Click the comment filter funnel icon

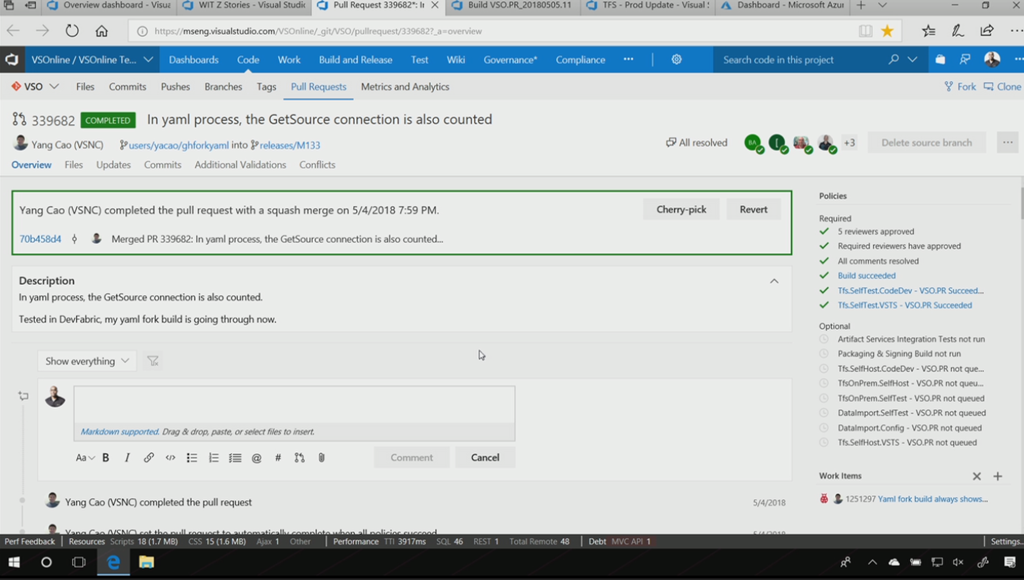(153, 361)
